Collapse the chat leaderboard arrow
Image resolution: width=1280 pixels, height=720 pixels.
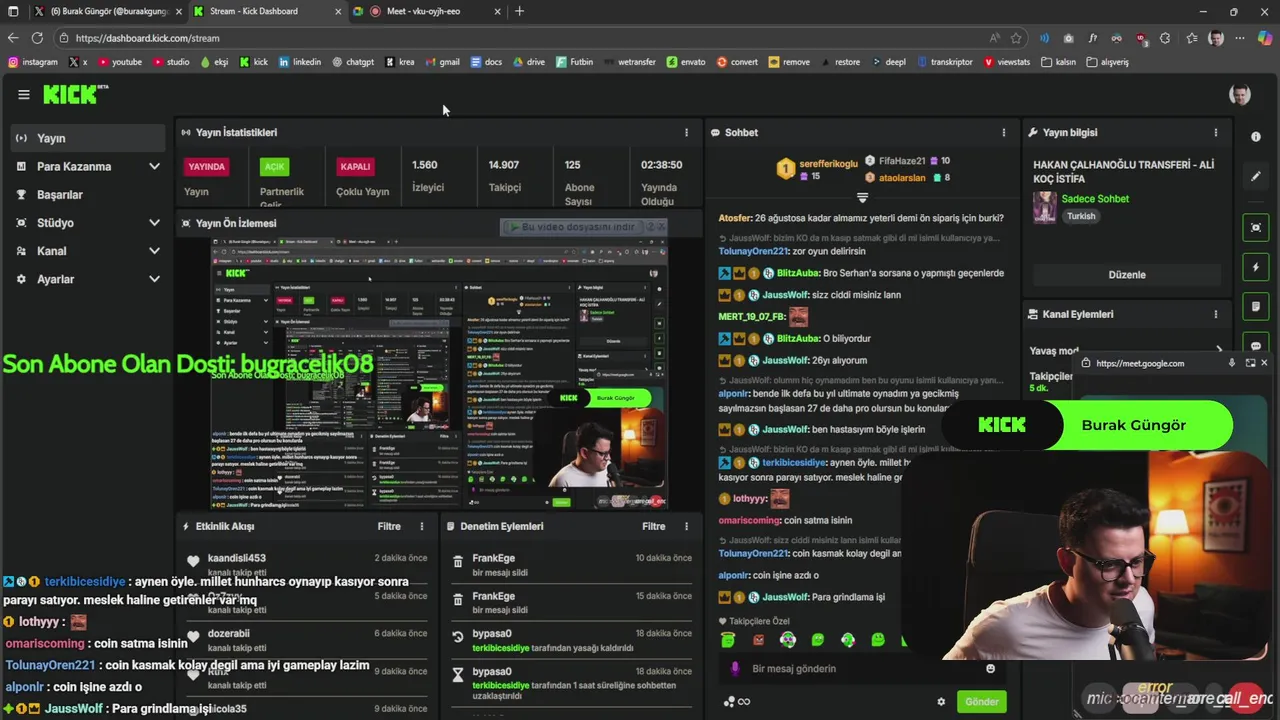[862, 198]
